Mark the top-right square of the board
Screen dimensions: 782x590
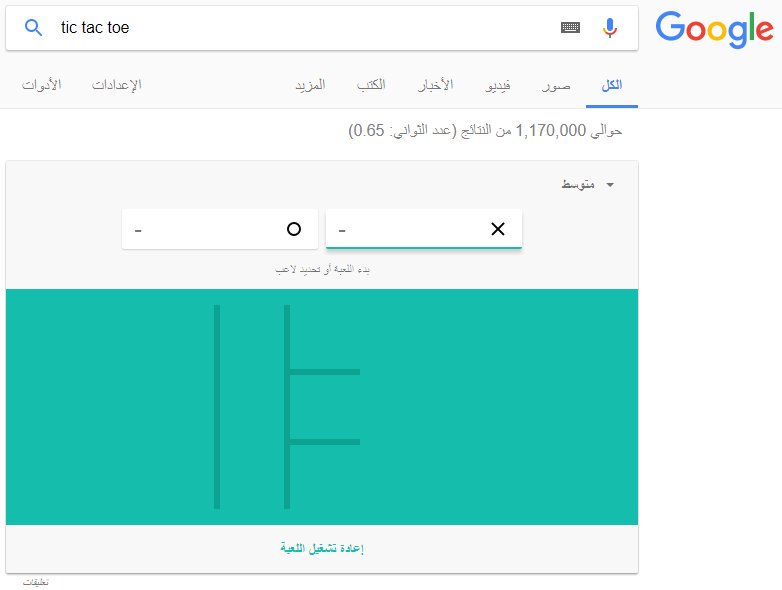(324, 338)
